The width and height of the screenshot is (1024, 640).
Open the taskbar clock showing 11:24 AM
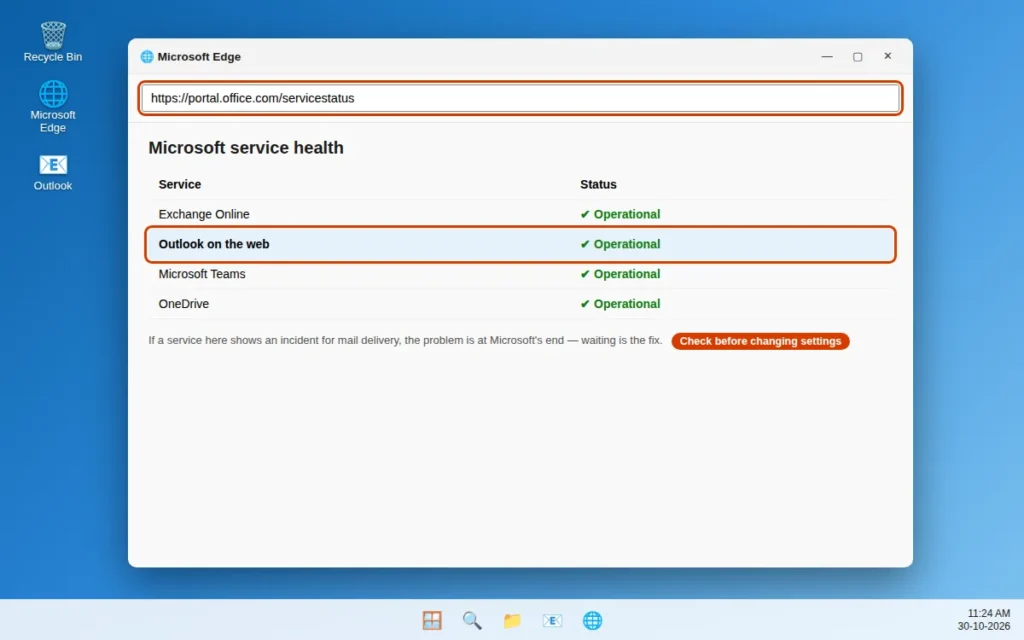coord(984,620)
